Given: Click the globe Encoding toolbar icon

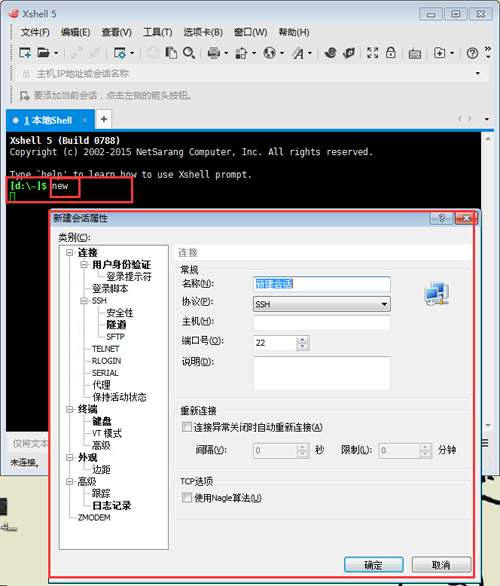Looking at the screenshot, I should 269,53.
